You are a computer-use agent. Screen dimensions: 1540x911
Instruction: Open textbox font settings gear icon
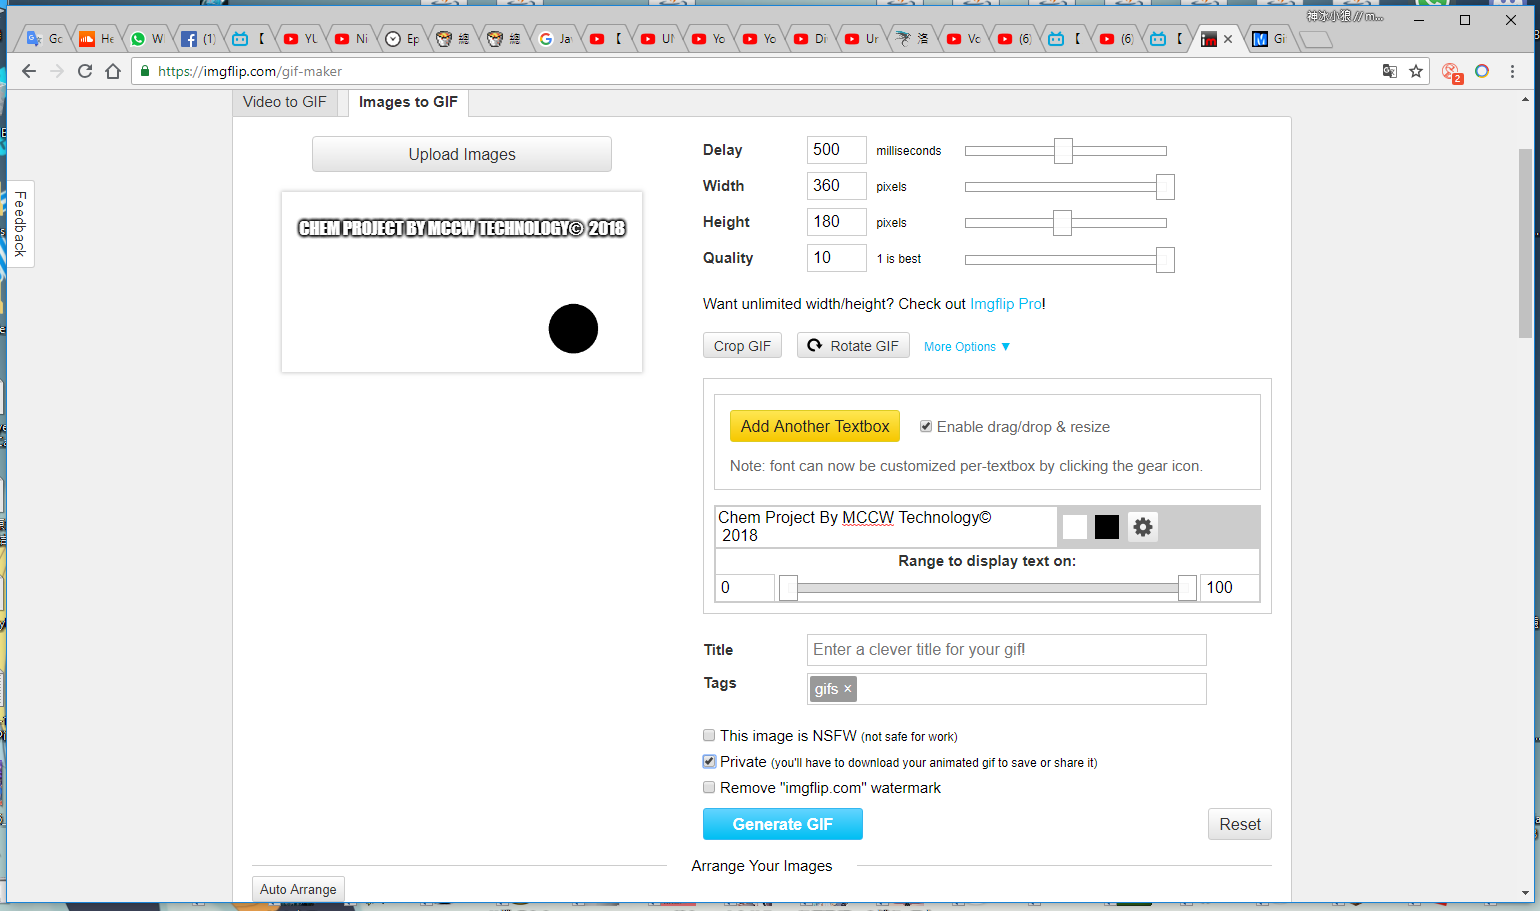(x=1143, y=527)
